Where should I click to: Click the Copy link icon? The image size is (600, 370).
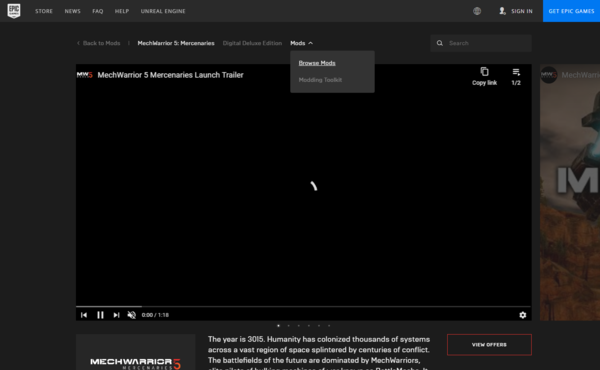coord(484,72)
